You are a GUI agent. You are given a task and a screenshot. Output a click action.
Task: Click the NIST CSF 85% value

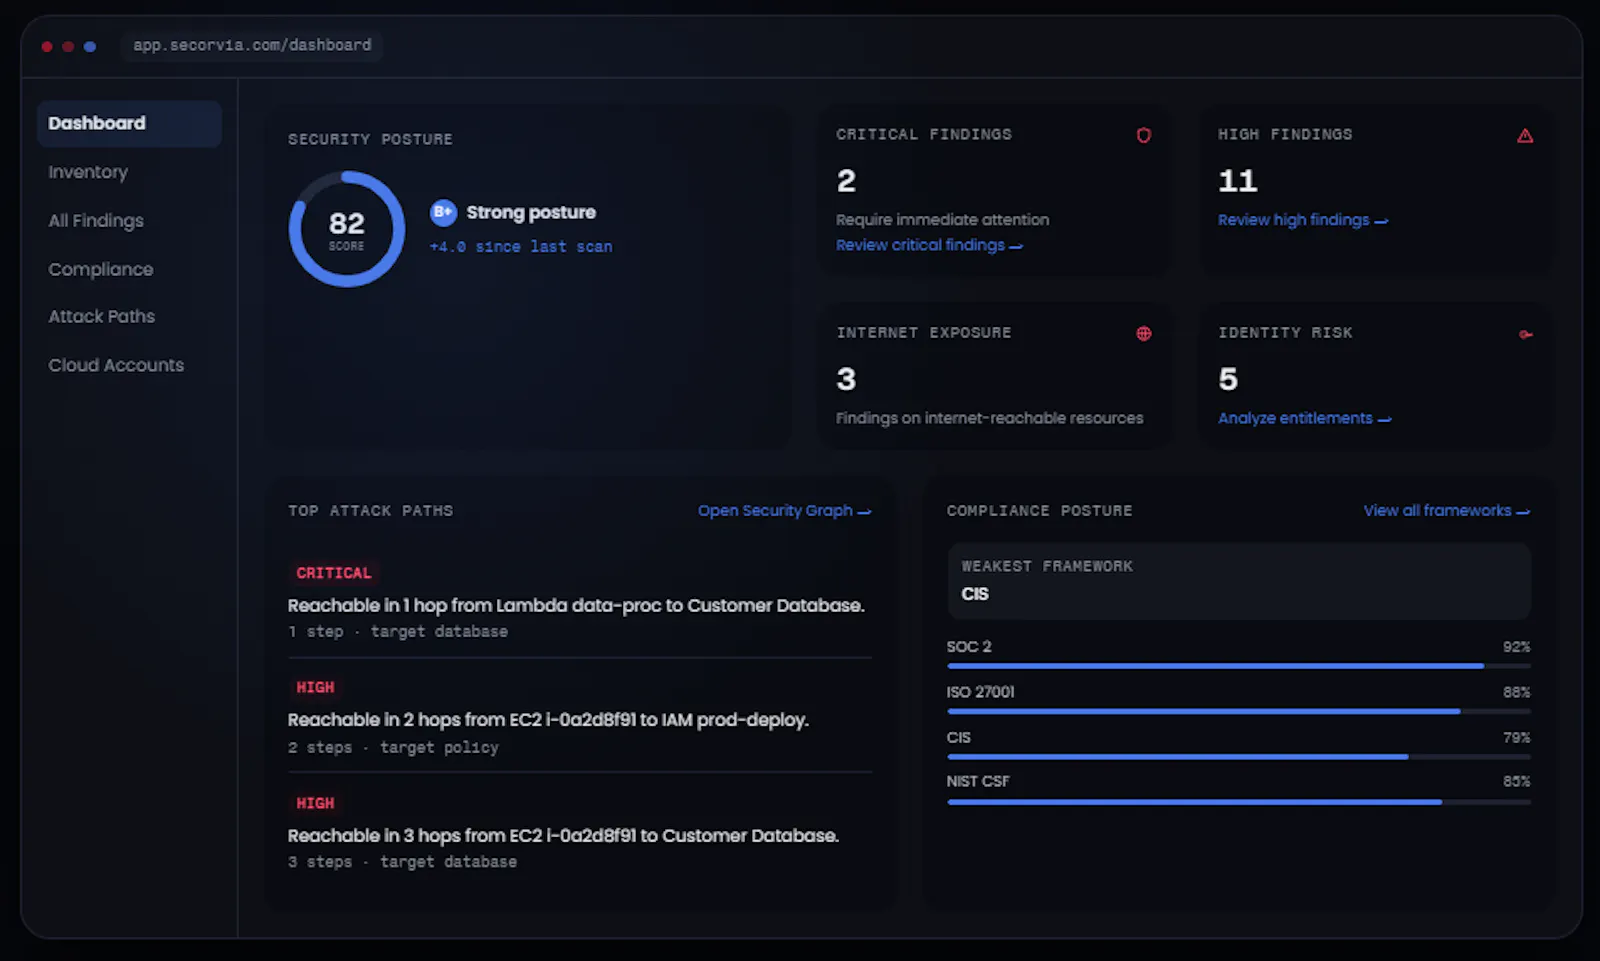(1516, 782)
